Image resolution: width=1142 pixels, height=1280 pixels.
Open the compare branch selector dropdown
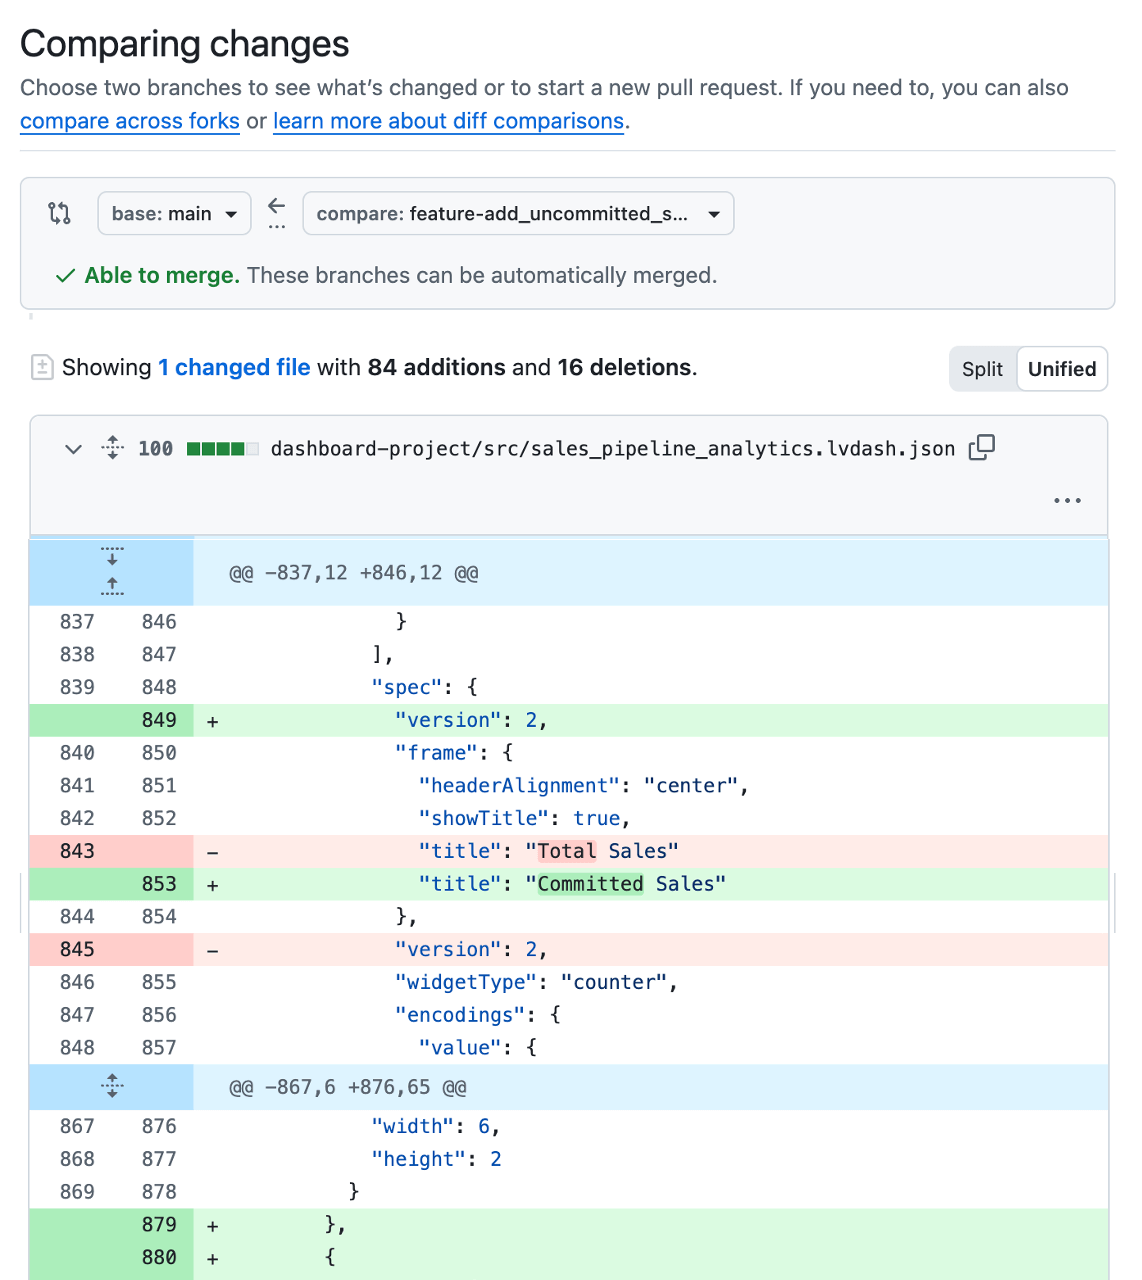(x=518, y=213)
